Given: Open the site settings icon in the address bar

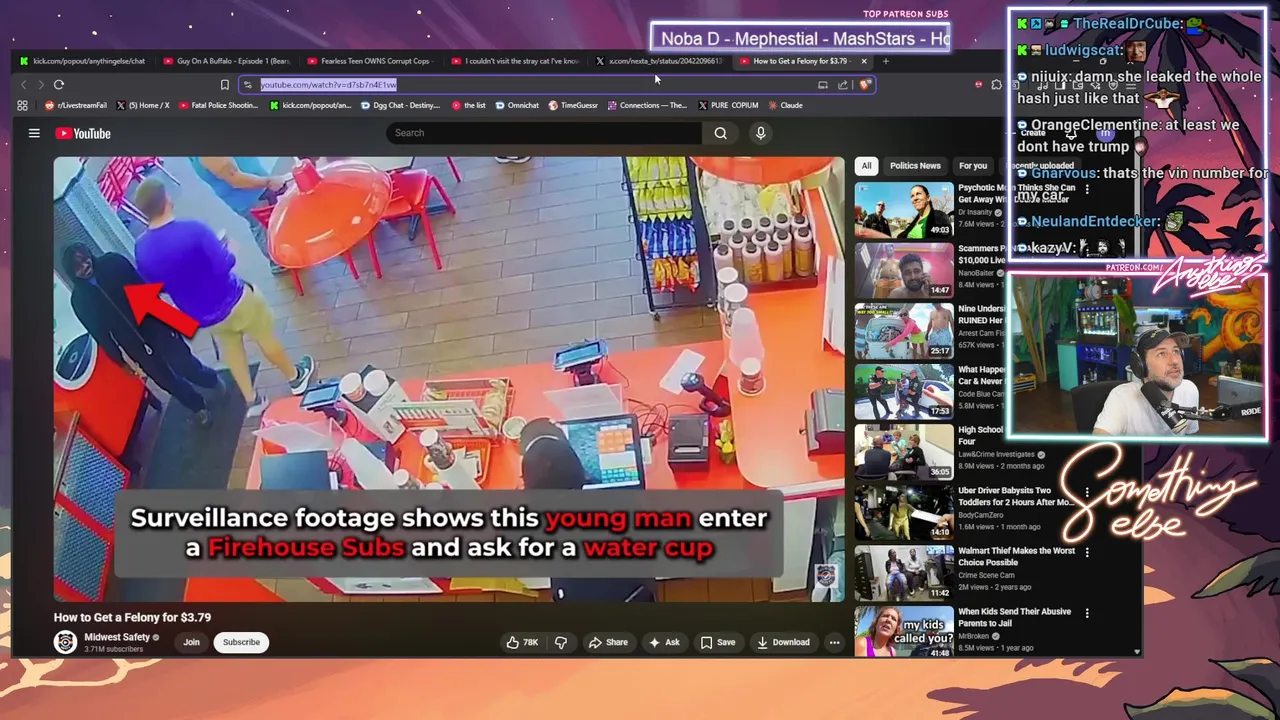Looking at the screenshot, I should (248, 85).
